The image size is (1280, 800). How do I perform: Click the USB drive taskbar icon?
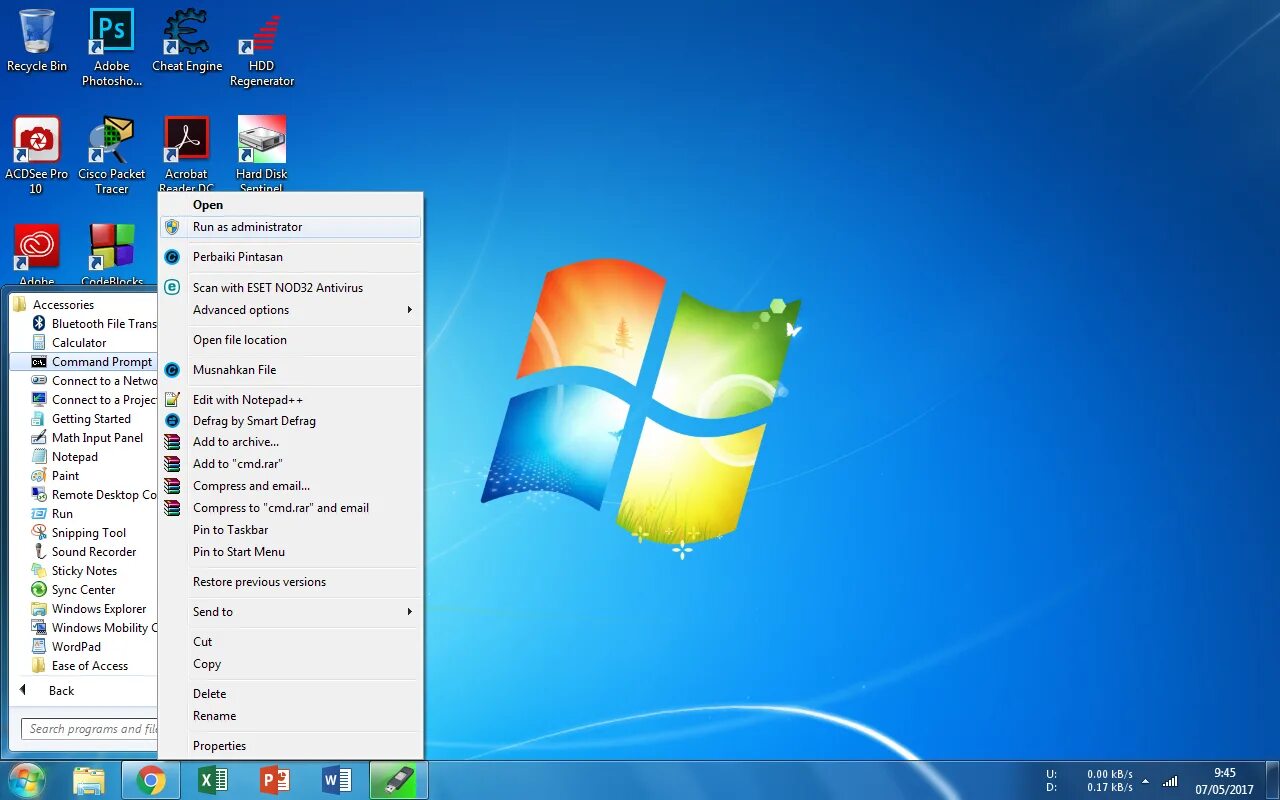click(399, 780)
